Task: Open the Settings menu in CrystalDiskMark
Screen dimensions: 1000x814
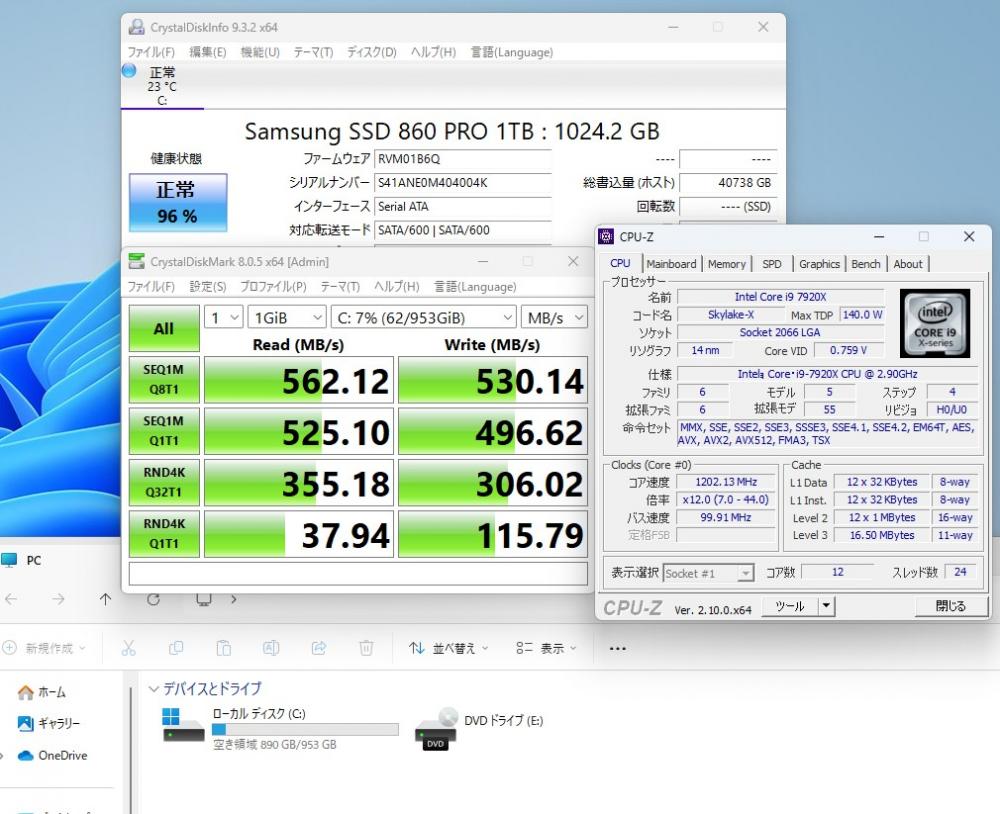Action: pos(208,287)
